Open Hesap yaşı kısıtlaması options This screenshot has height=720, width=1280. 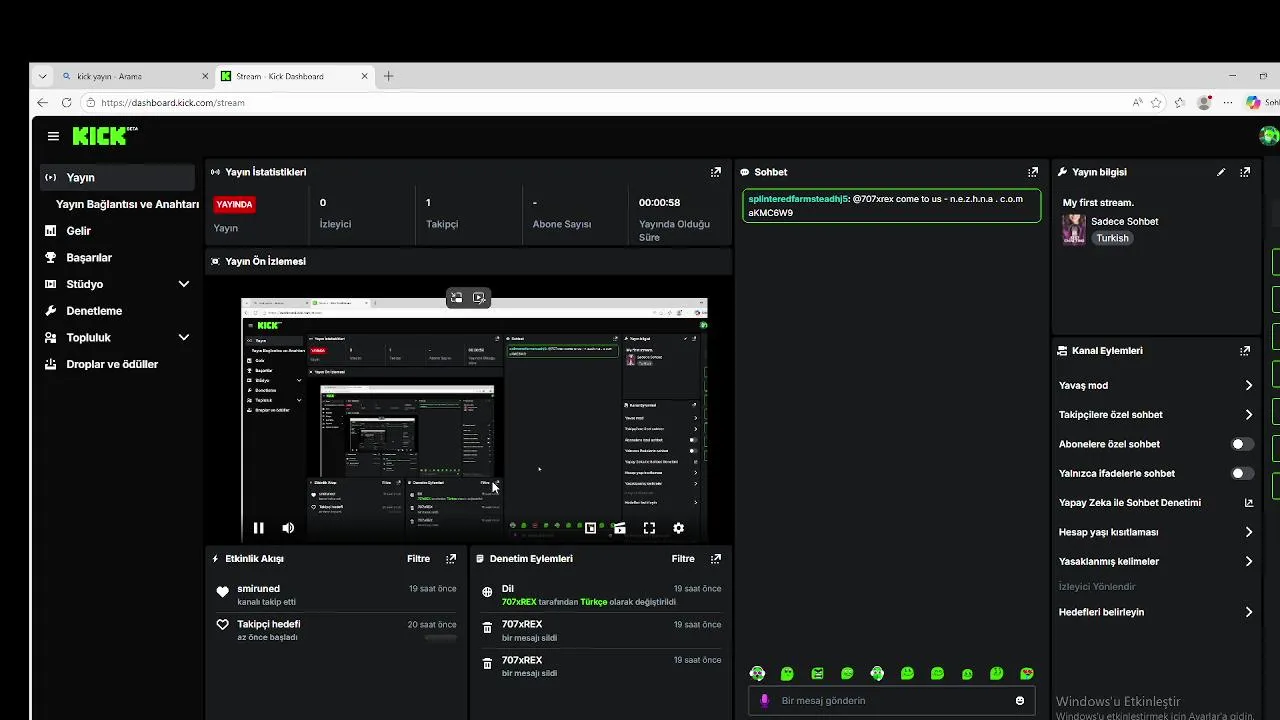1156,532
